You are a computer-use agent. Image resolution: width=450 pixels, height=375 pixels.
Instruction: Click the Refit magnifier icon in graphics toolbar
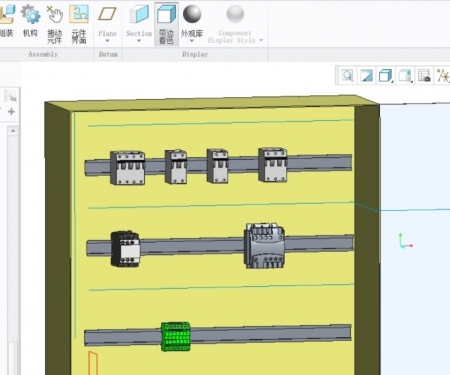[x=347, y=76]
